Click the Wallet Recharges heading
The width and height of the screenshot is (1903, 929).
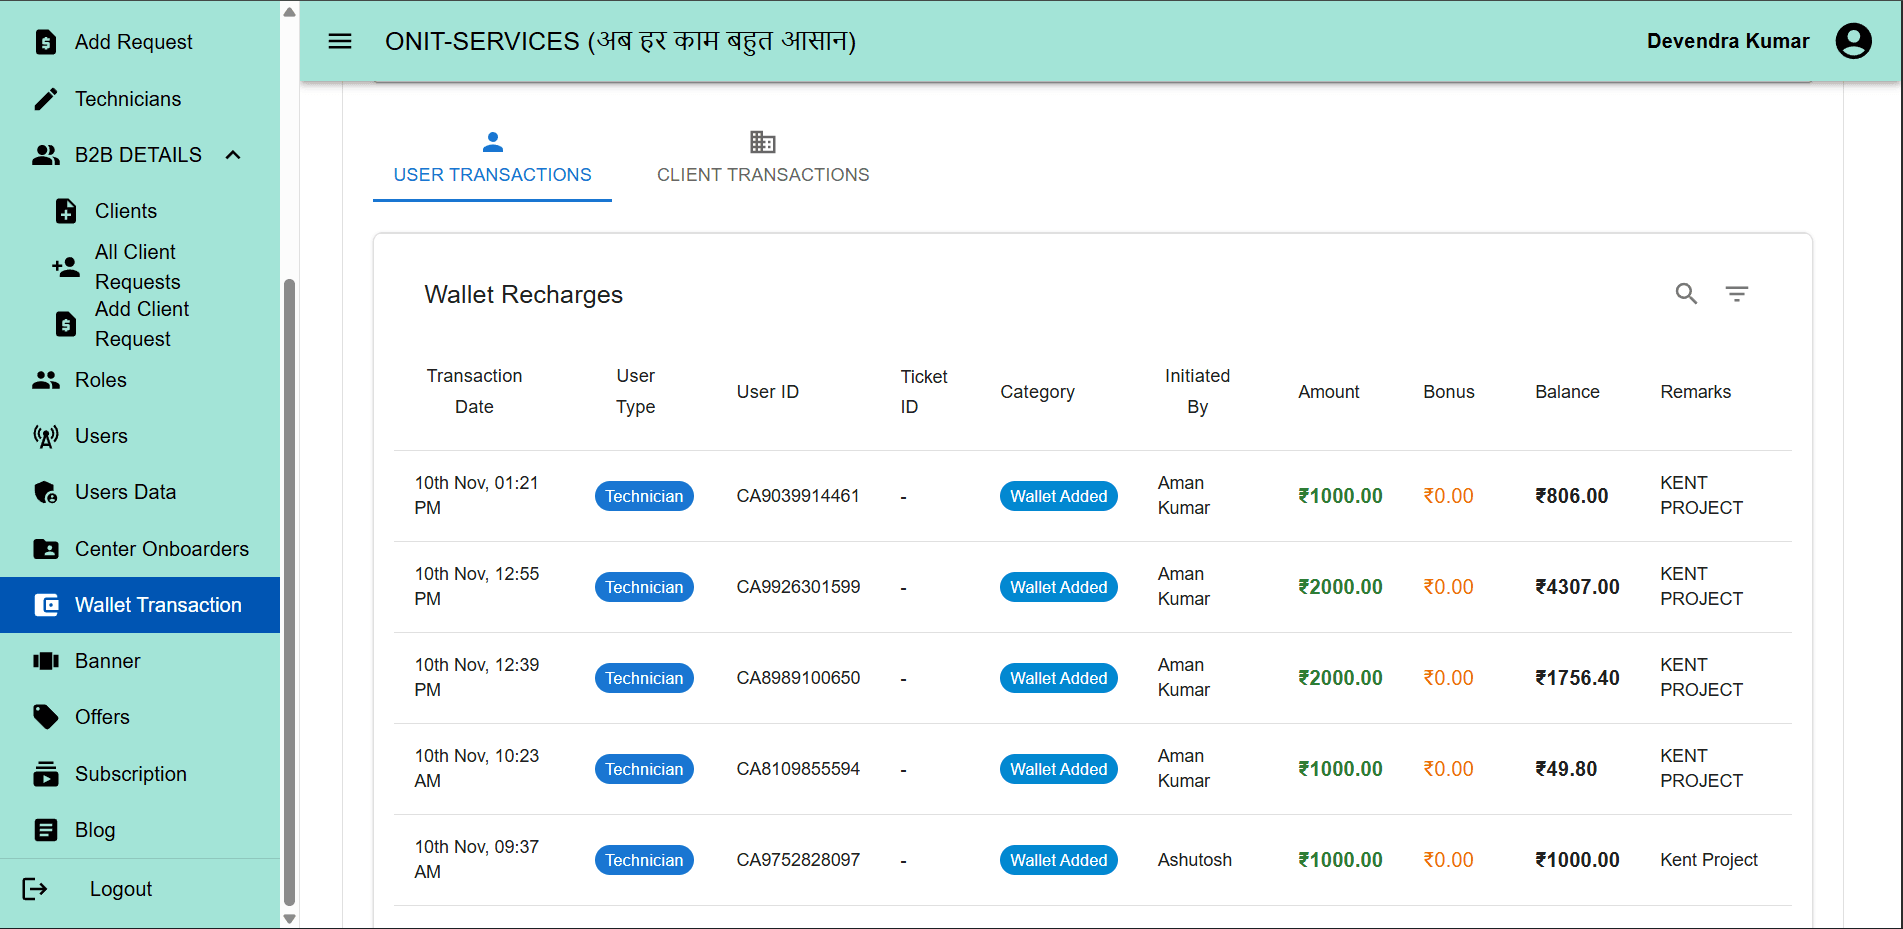523,294
